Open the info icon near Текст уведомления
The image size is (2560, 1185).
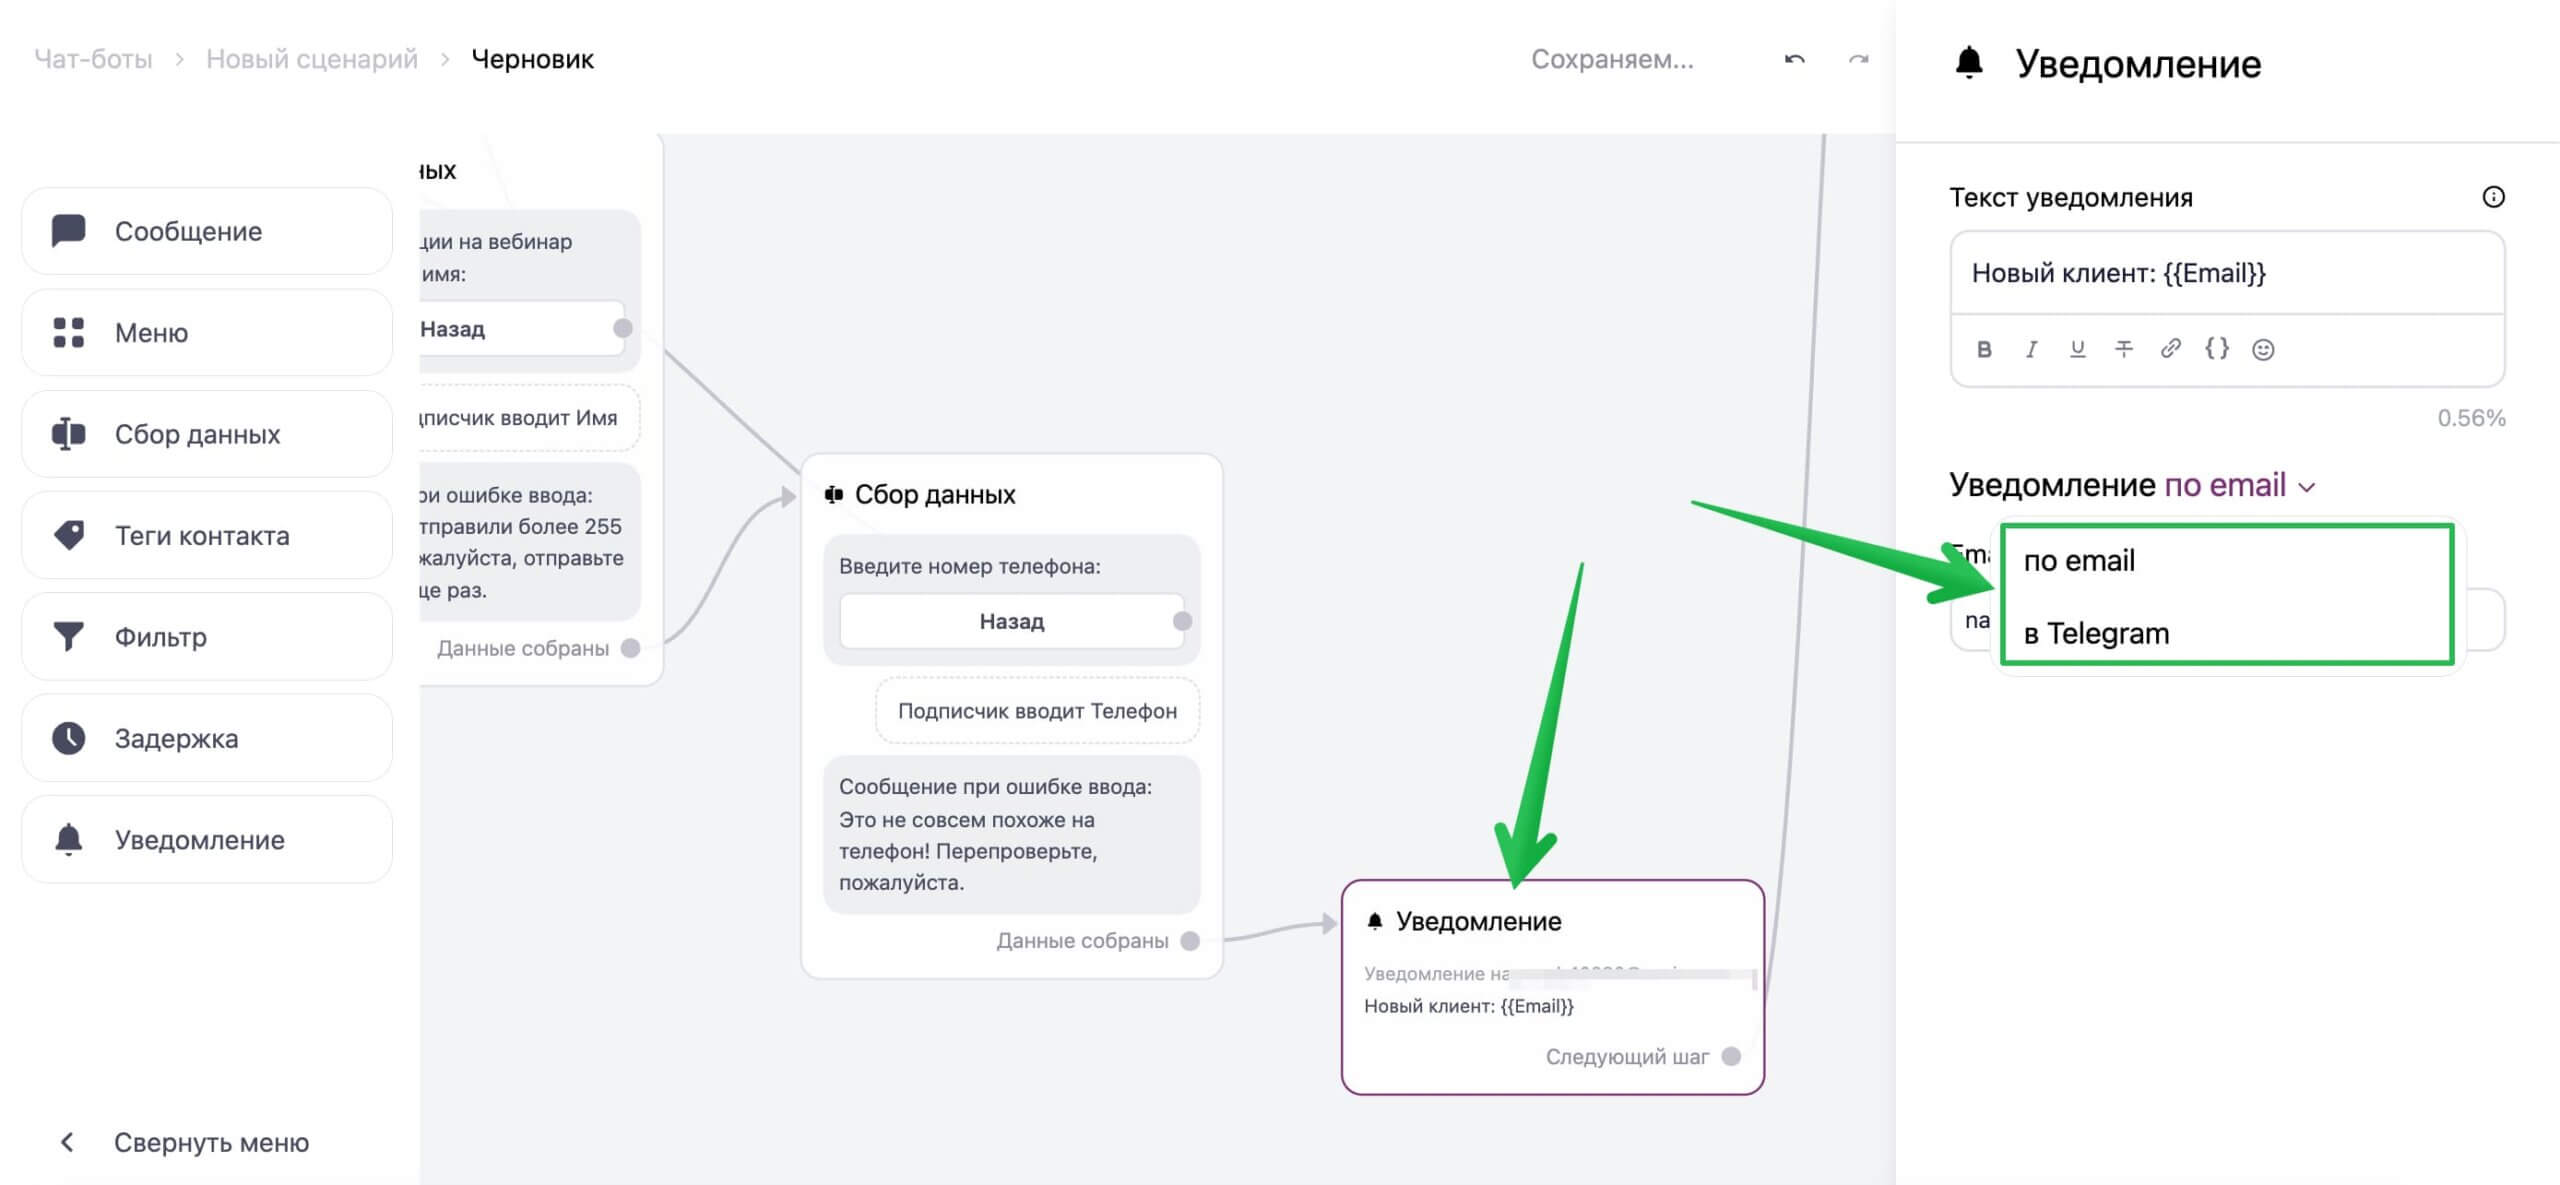[x=2493, y=197]
